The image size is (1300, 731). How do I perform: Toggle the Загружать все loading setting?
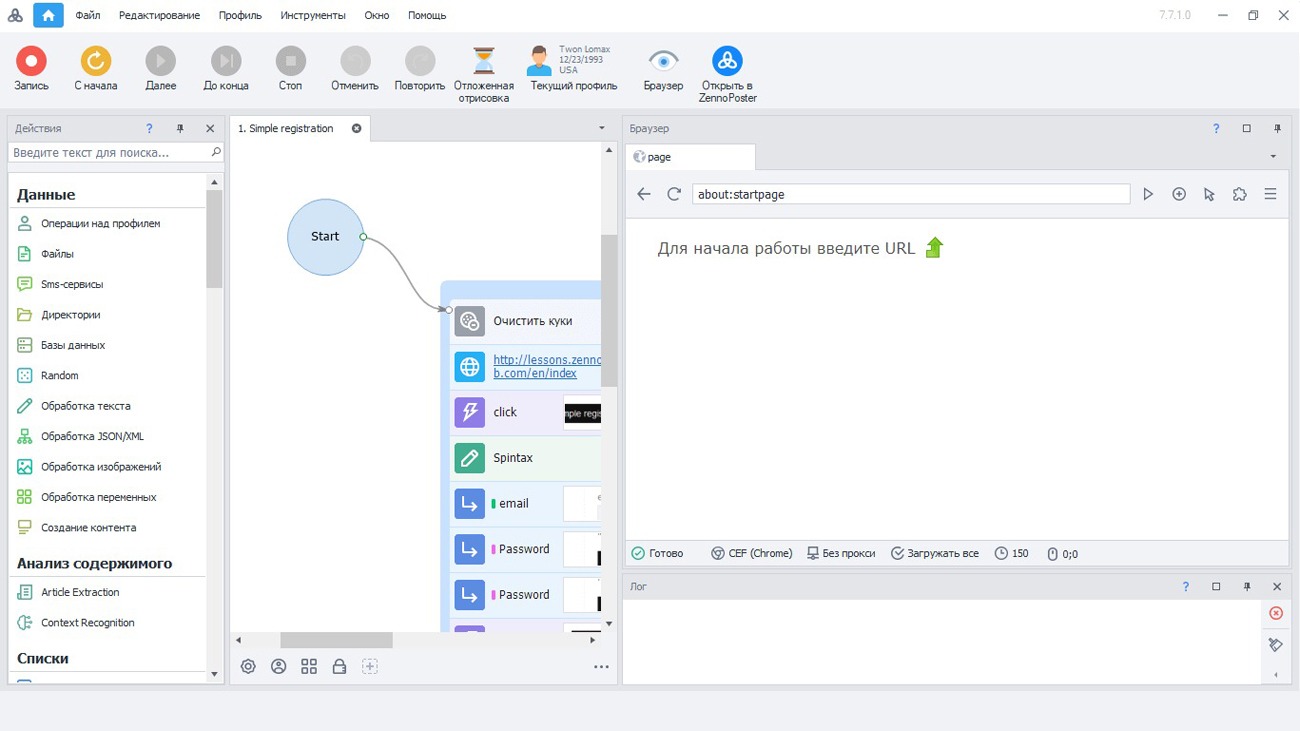(x=934, y=553)
